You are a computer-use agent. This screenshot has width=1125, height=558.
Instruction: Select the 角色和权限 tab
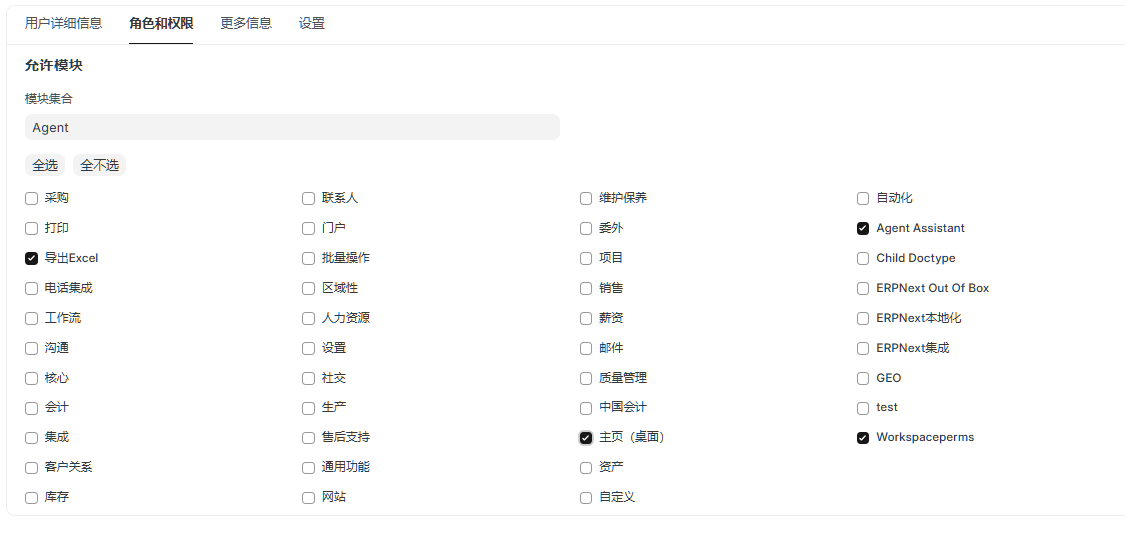(161, 23)
